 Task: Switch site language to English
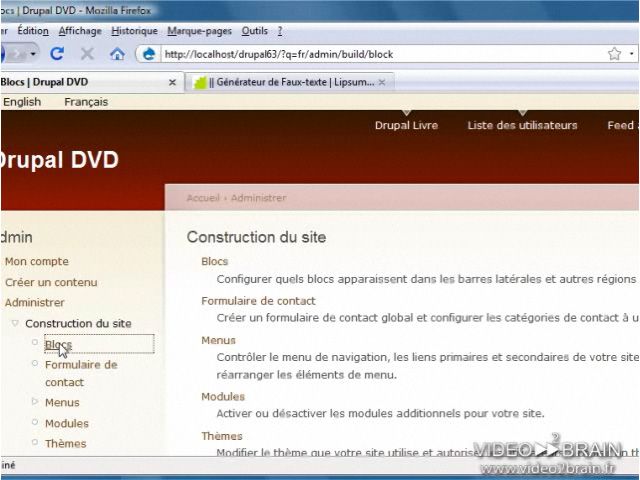click(x=22, y=102)
